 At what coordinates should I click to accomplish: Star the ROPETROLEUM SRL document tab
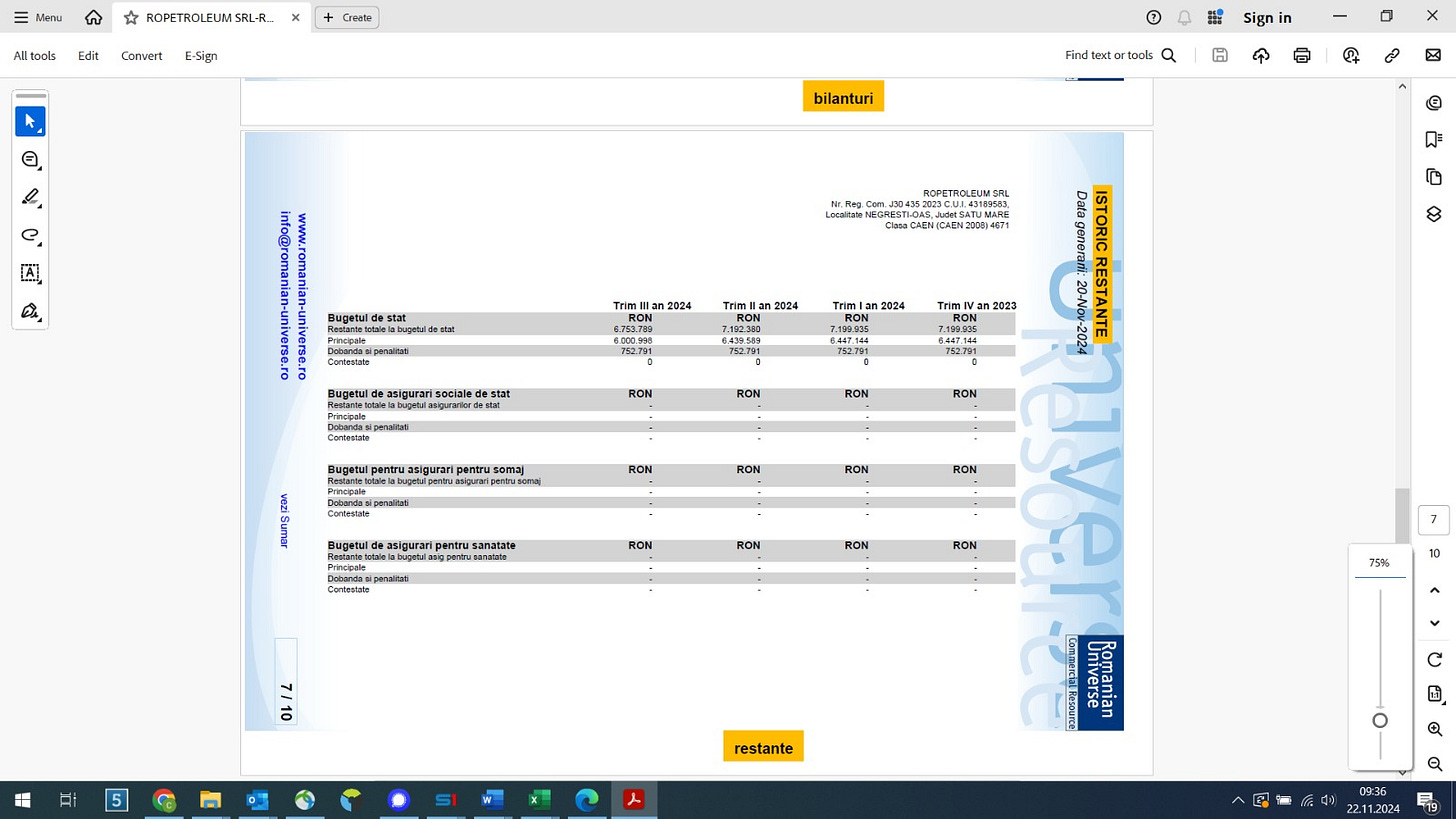pyautogui.click(x=131, y=17)
